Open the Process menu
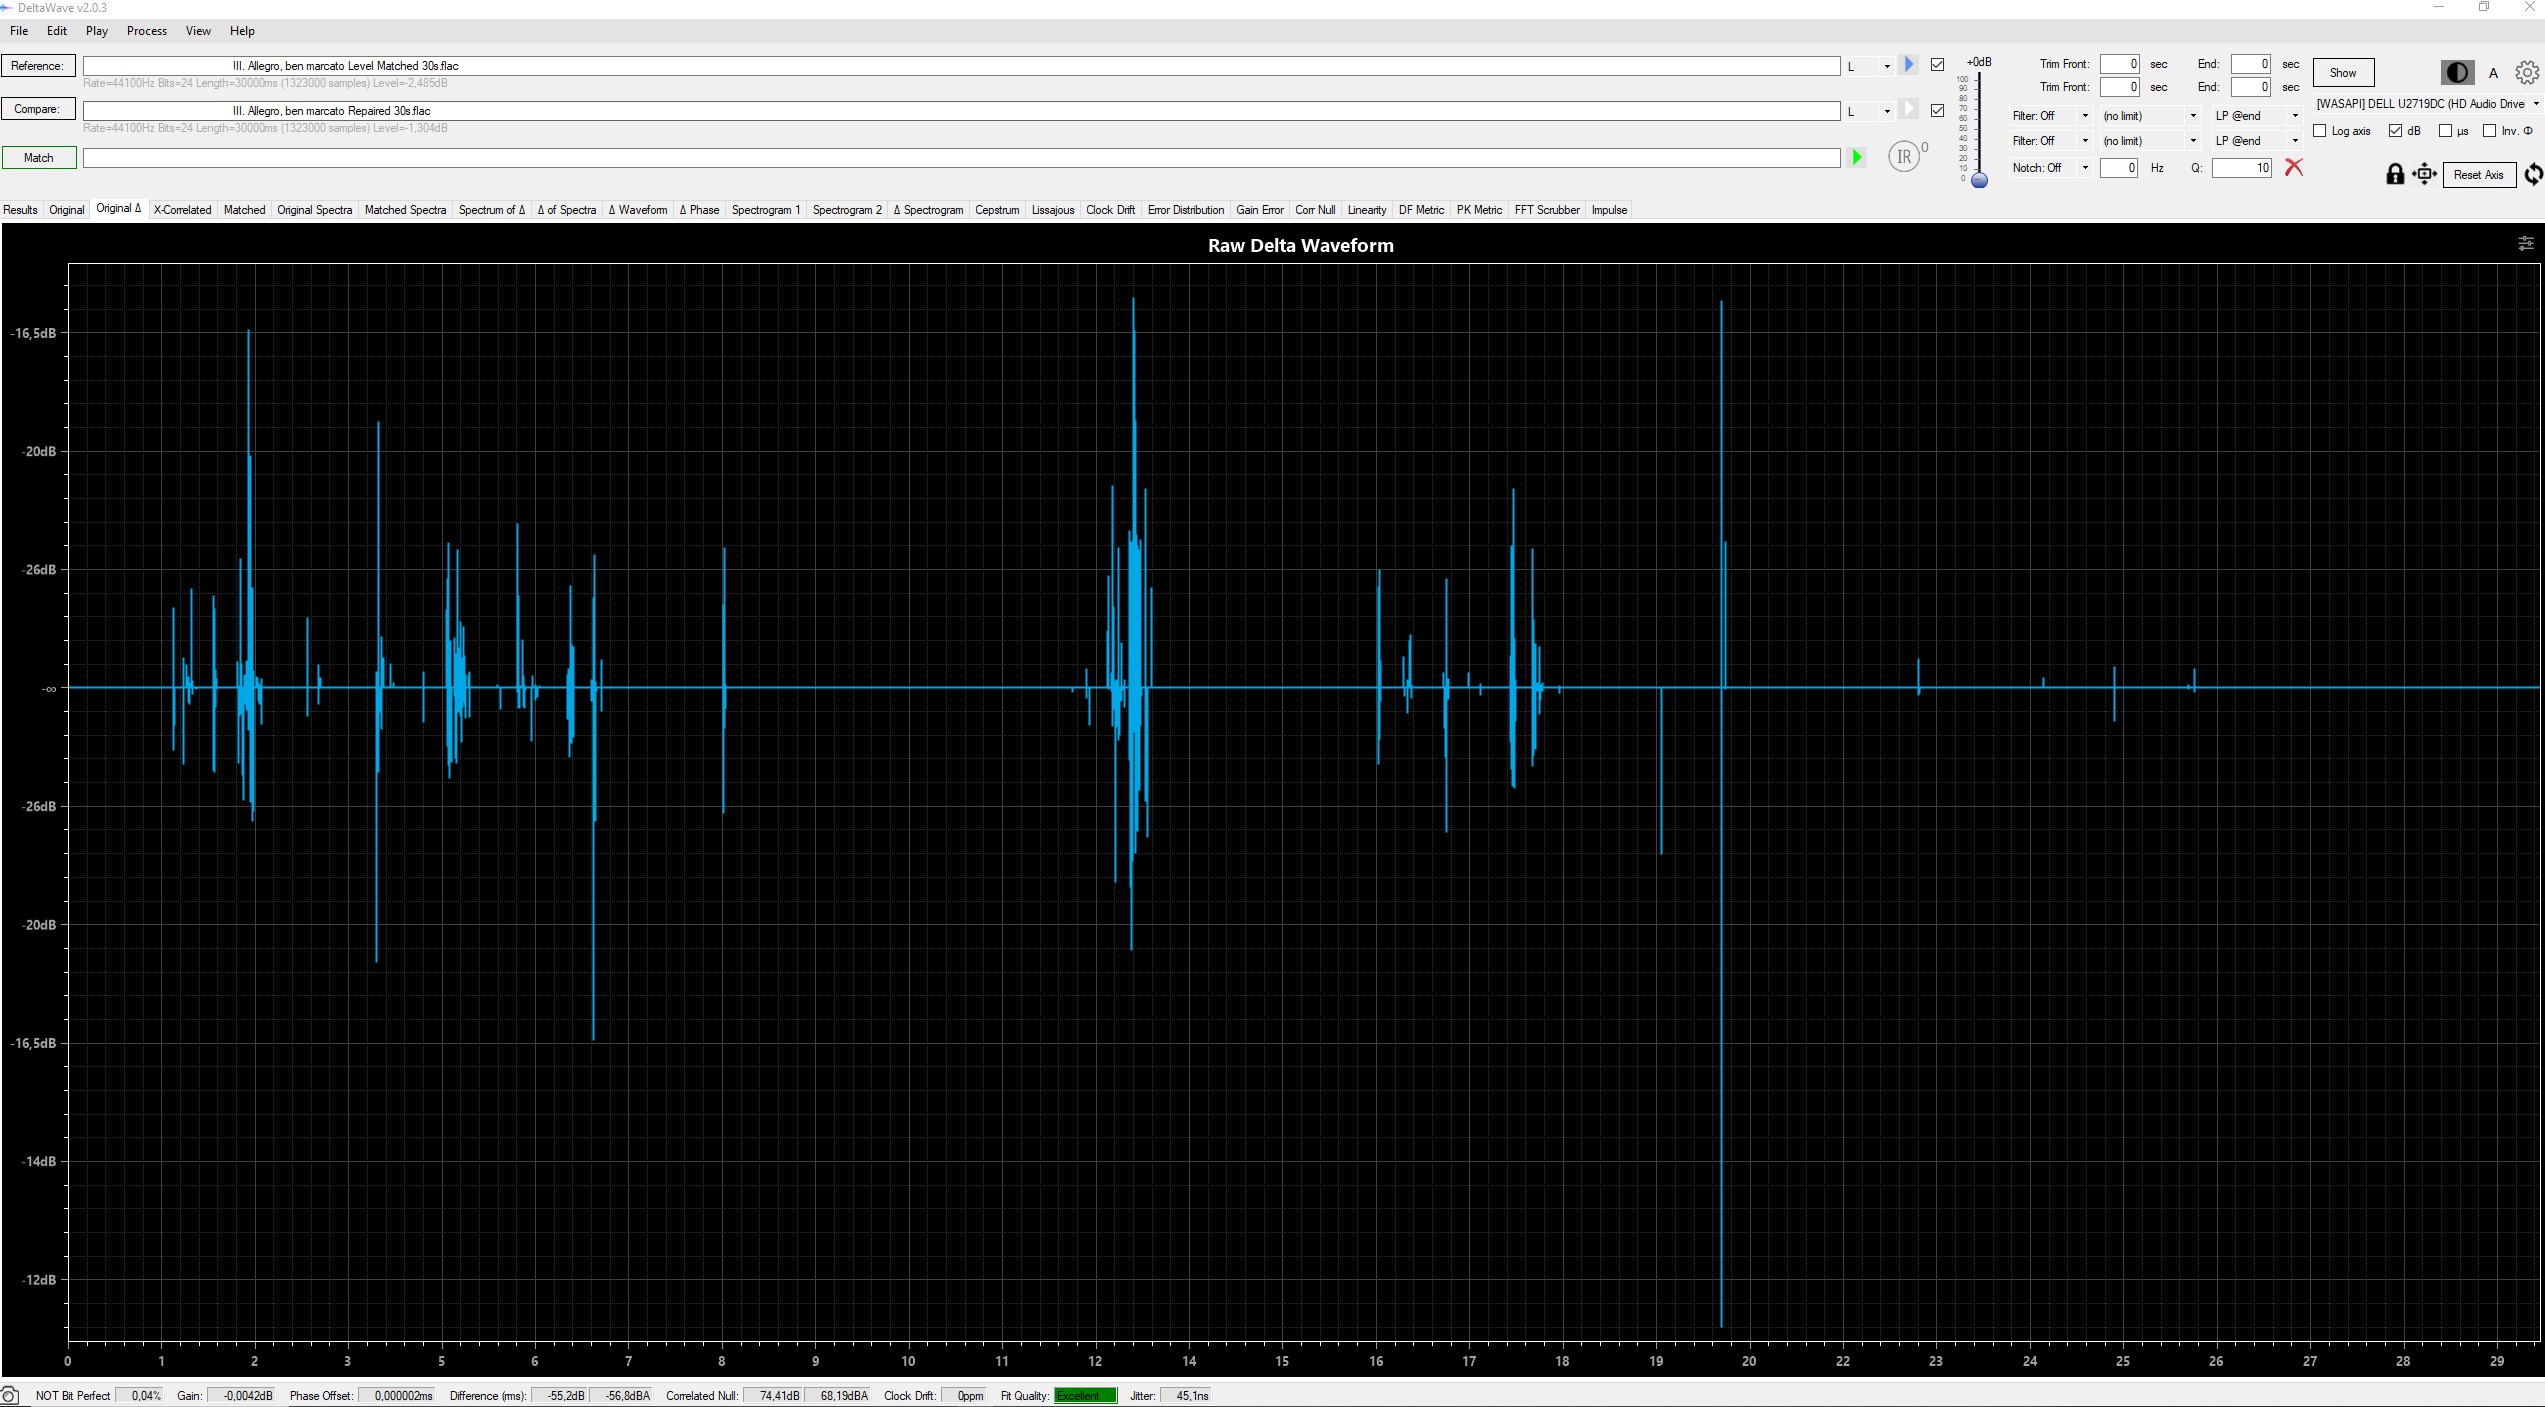The image size is (2545, 1407). 146,31
